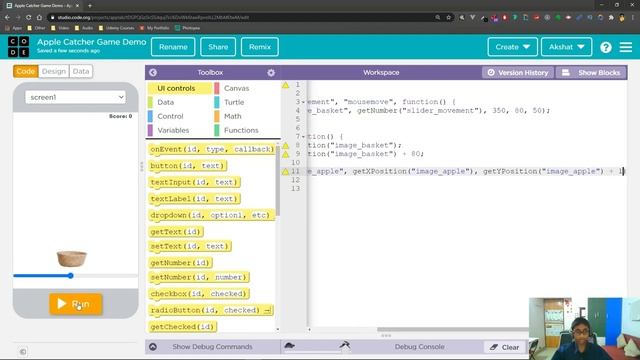Switch to Code mode tab
Image resolution: width=640 pixels, height=360 pixels.
click(26, 71)
